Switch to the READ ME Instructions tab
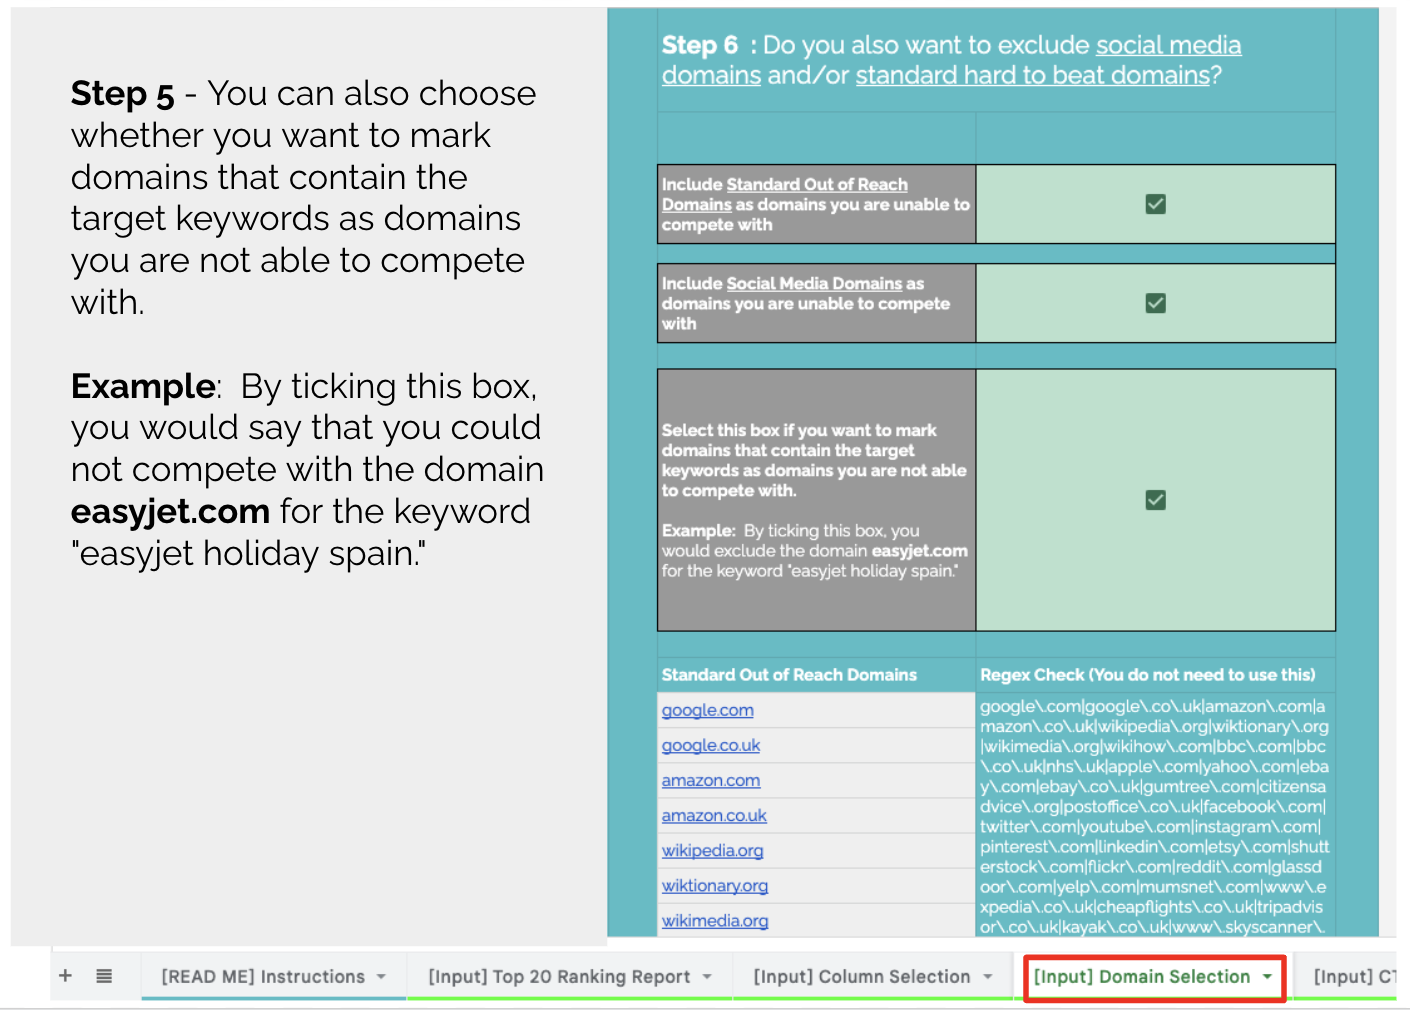This screenshot has height=1010, width=1410. [x=263, y=977]
